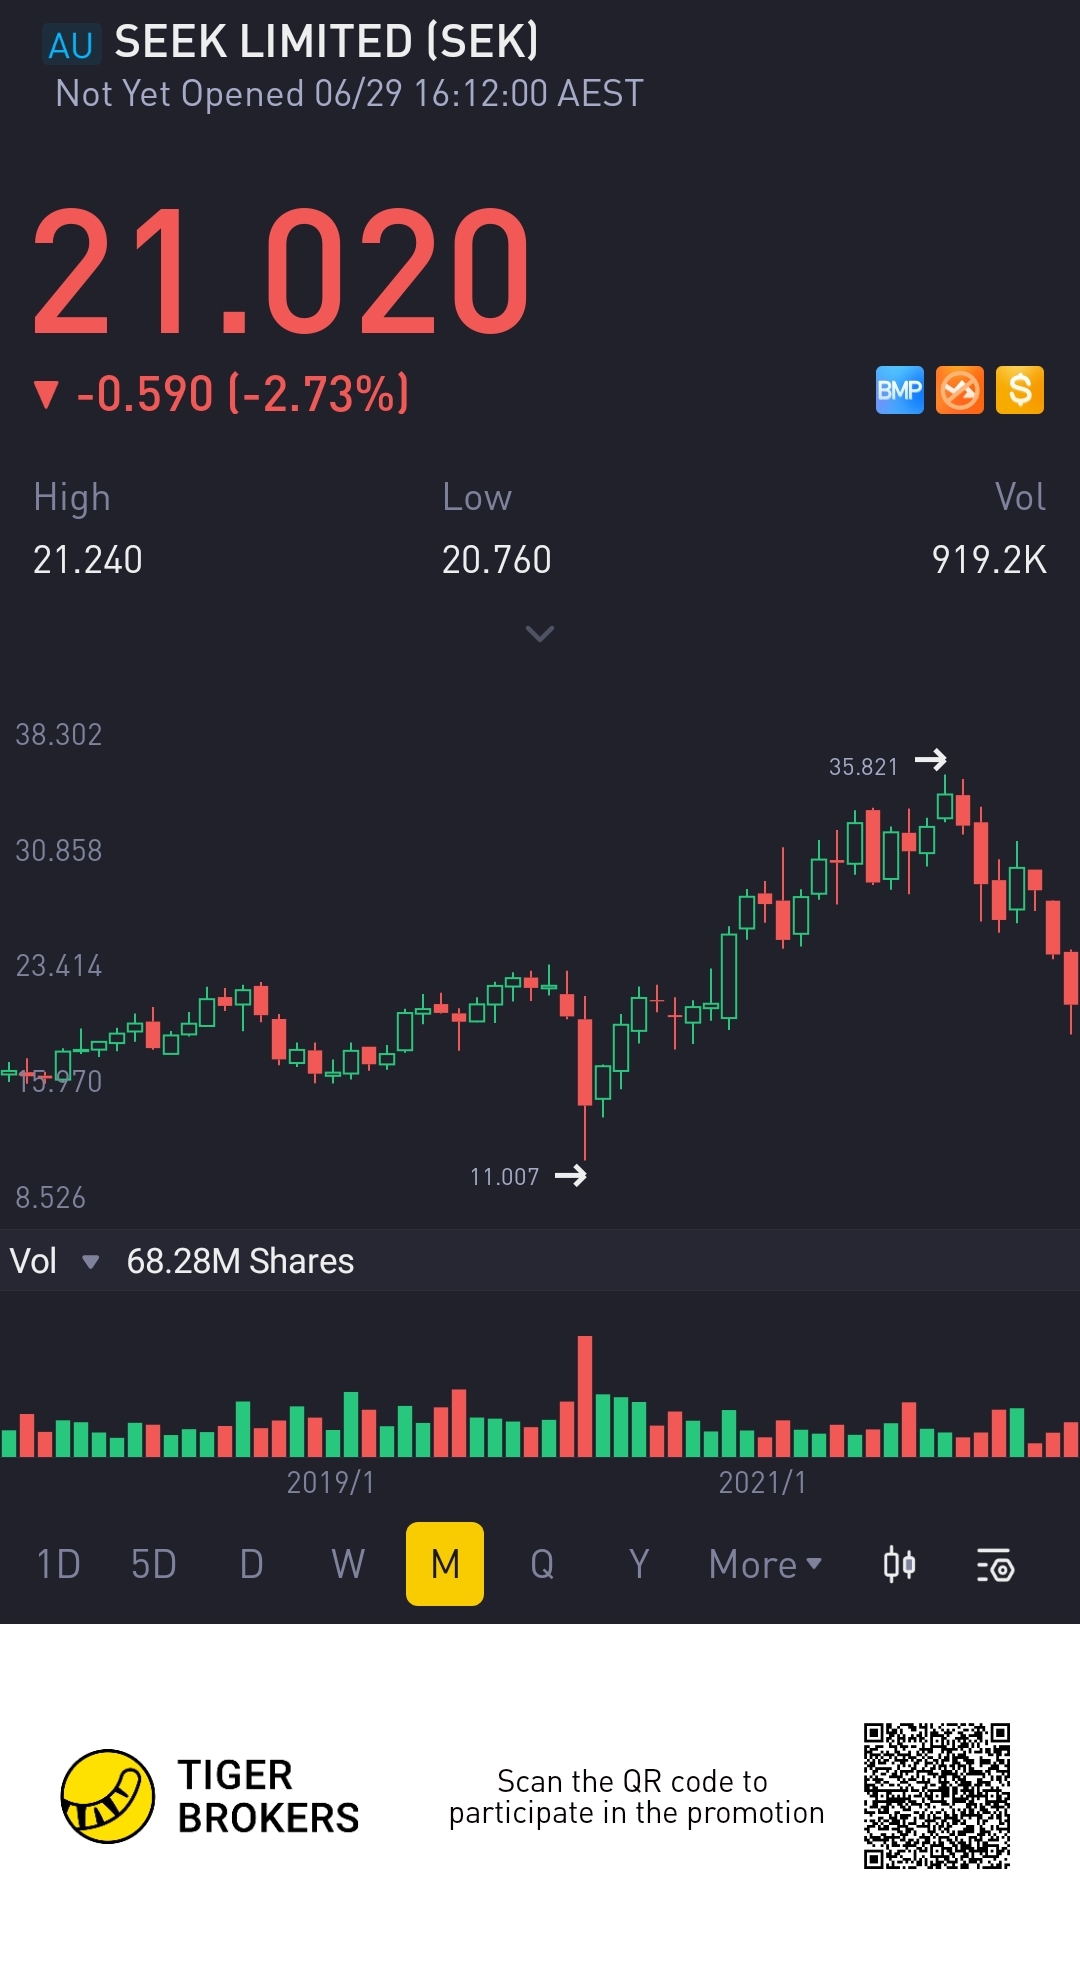
Task: Open the More timeframes dropdown
Action: (x=765, y=1564)
